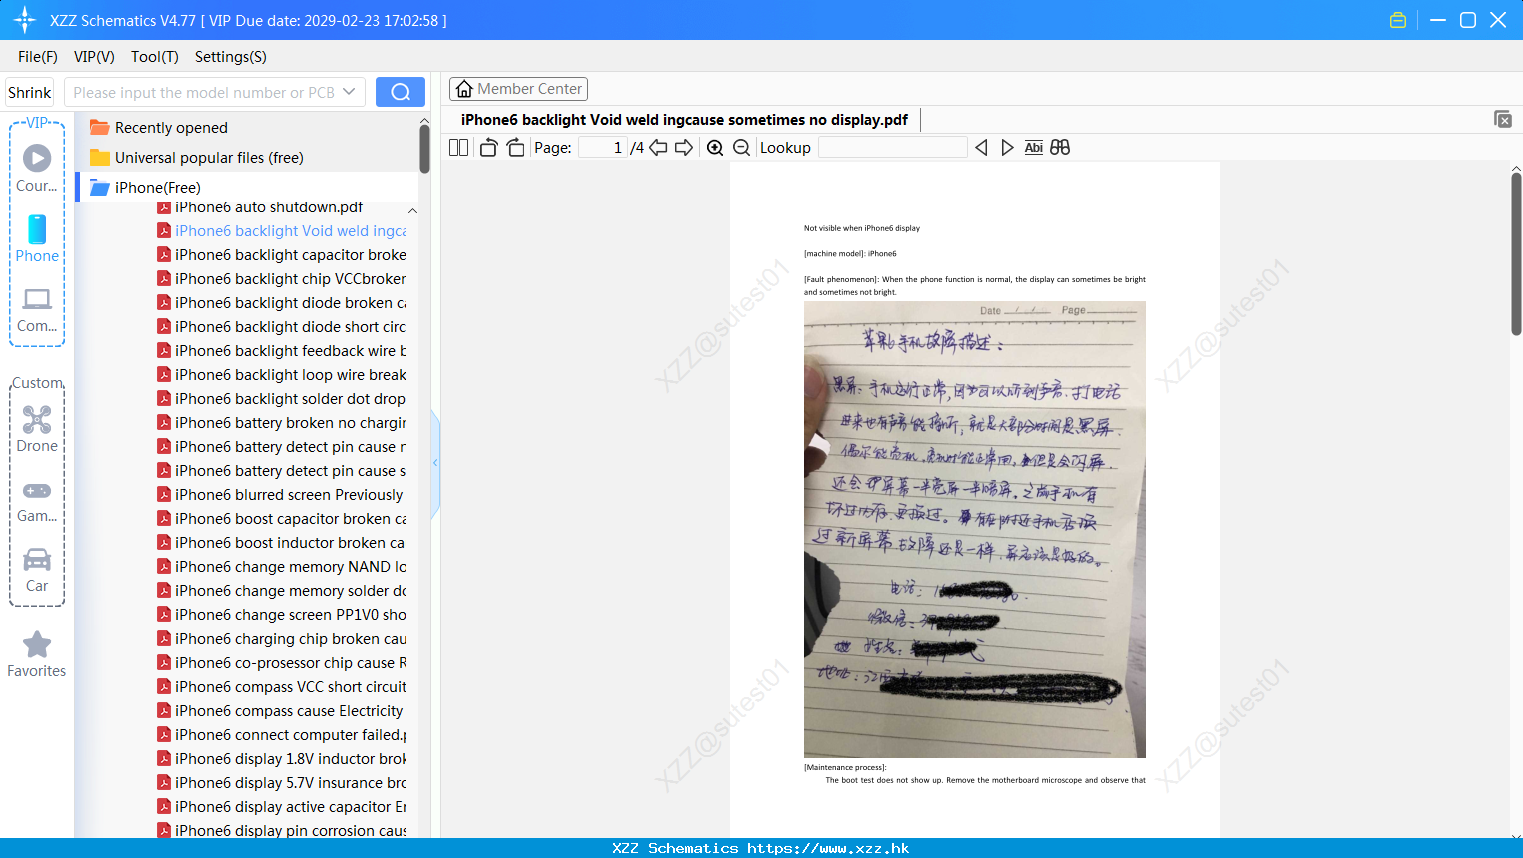Click the file tree scrollbar thumb
The height and width of the screenshot is (858, 1523).
click(424, 150)
